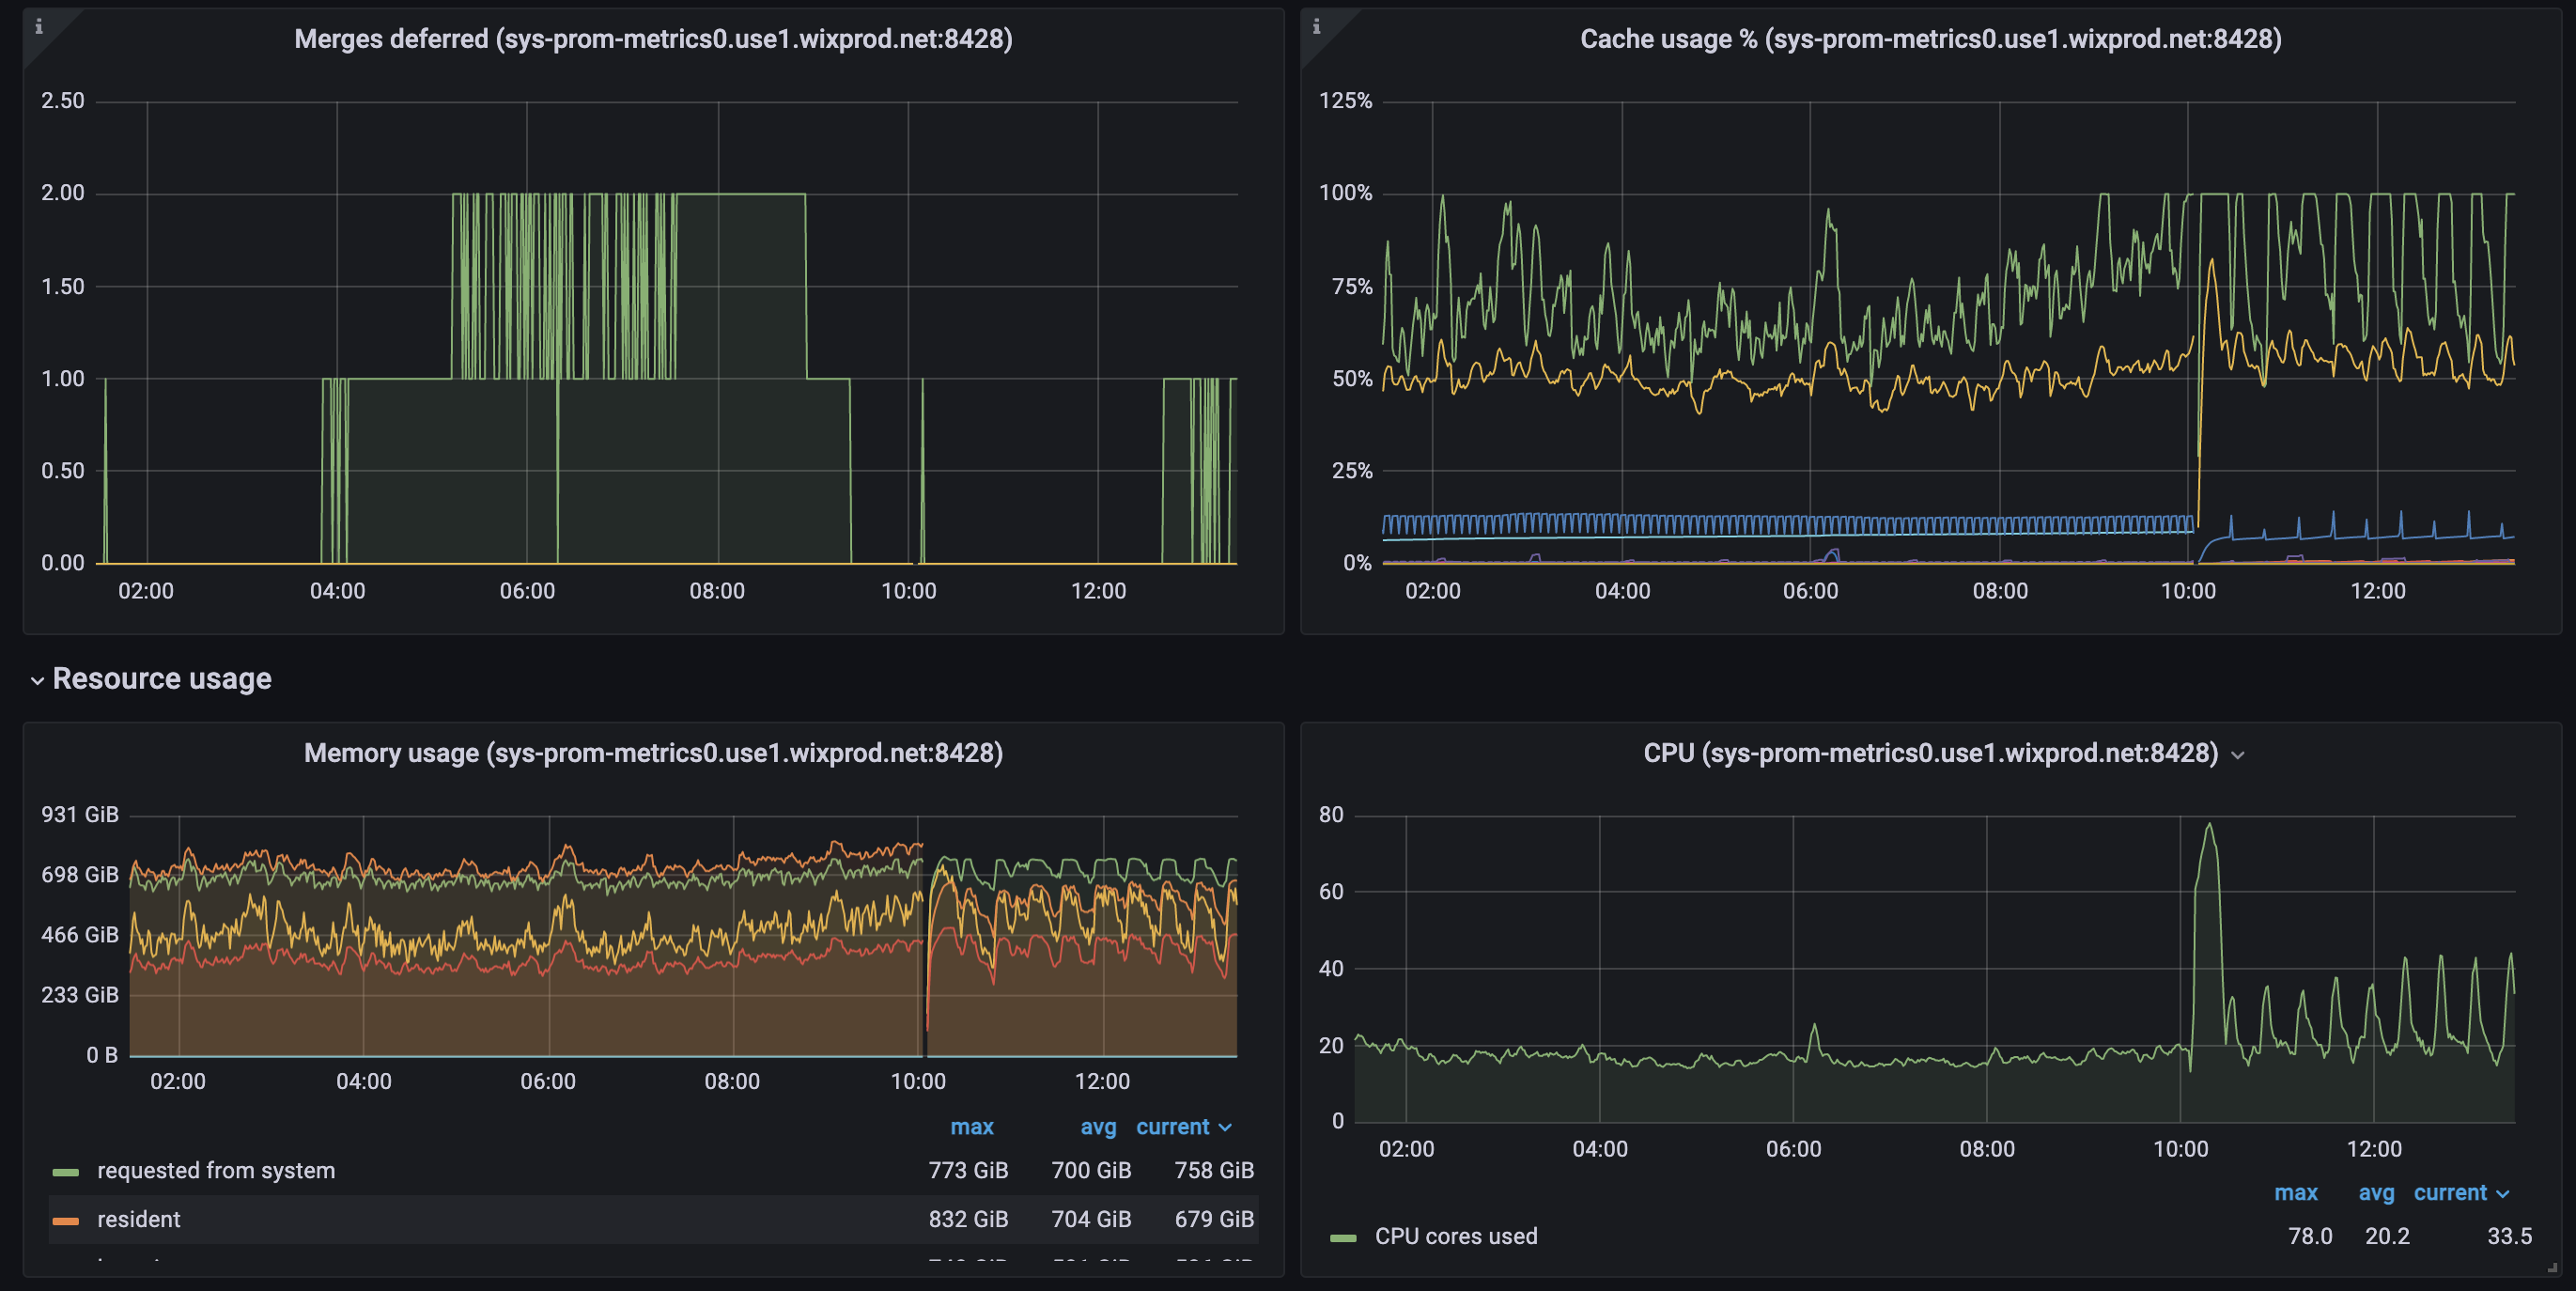Open color picker for the resident series

[x=68, y=1219]
